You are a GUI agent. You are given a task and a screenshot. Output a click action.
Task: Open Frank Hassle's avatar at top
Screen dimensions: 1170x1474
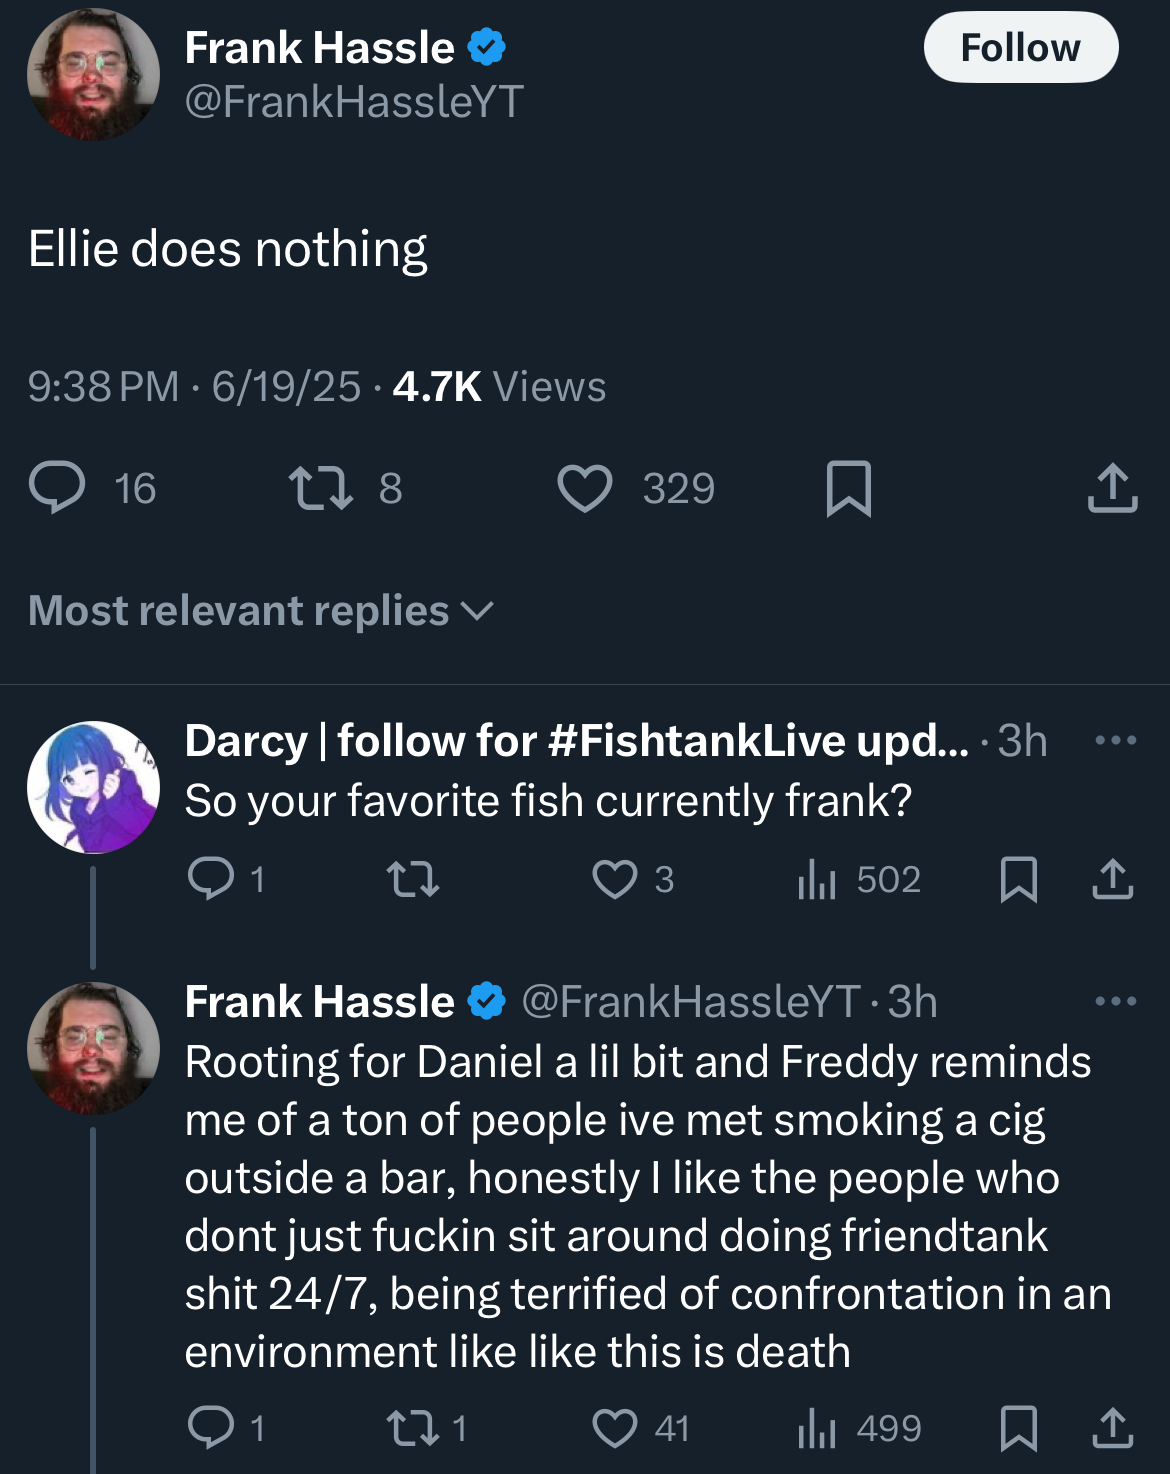(93, 74)
